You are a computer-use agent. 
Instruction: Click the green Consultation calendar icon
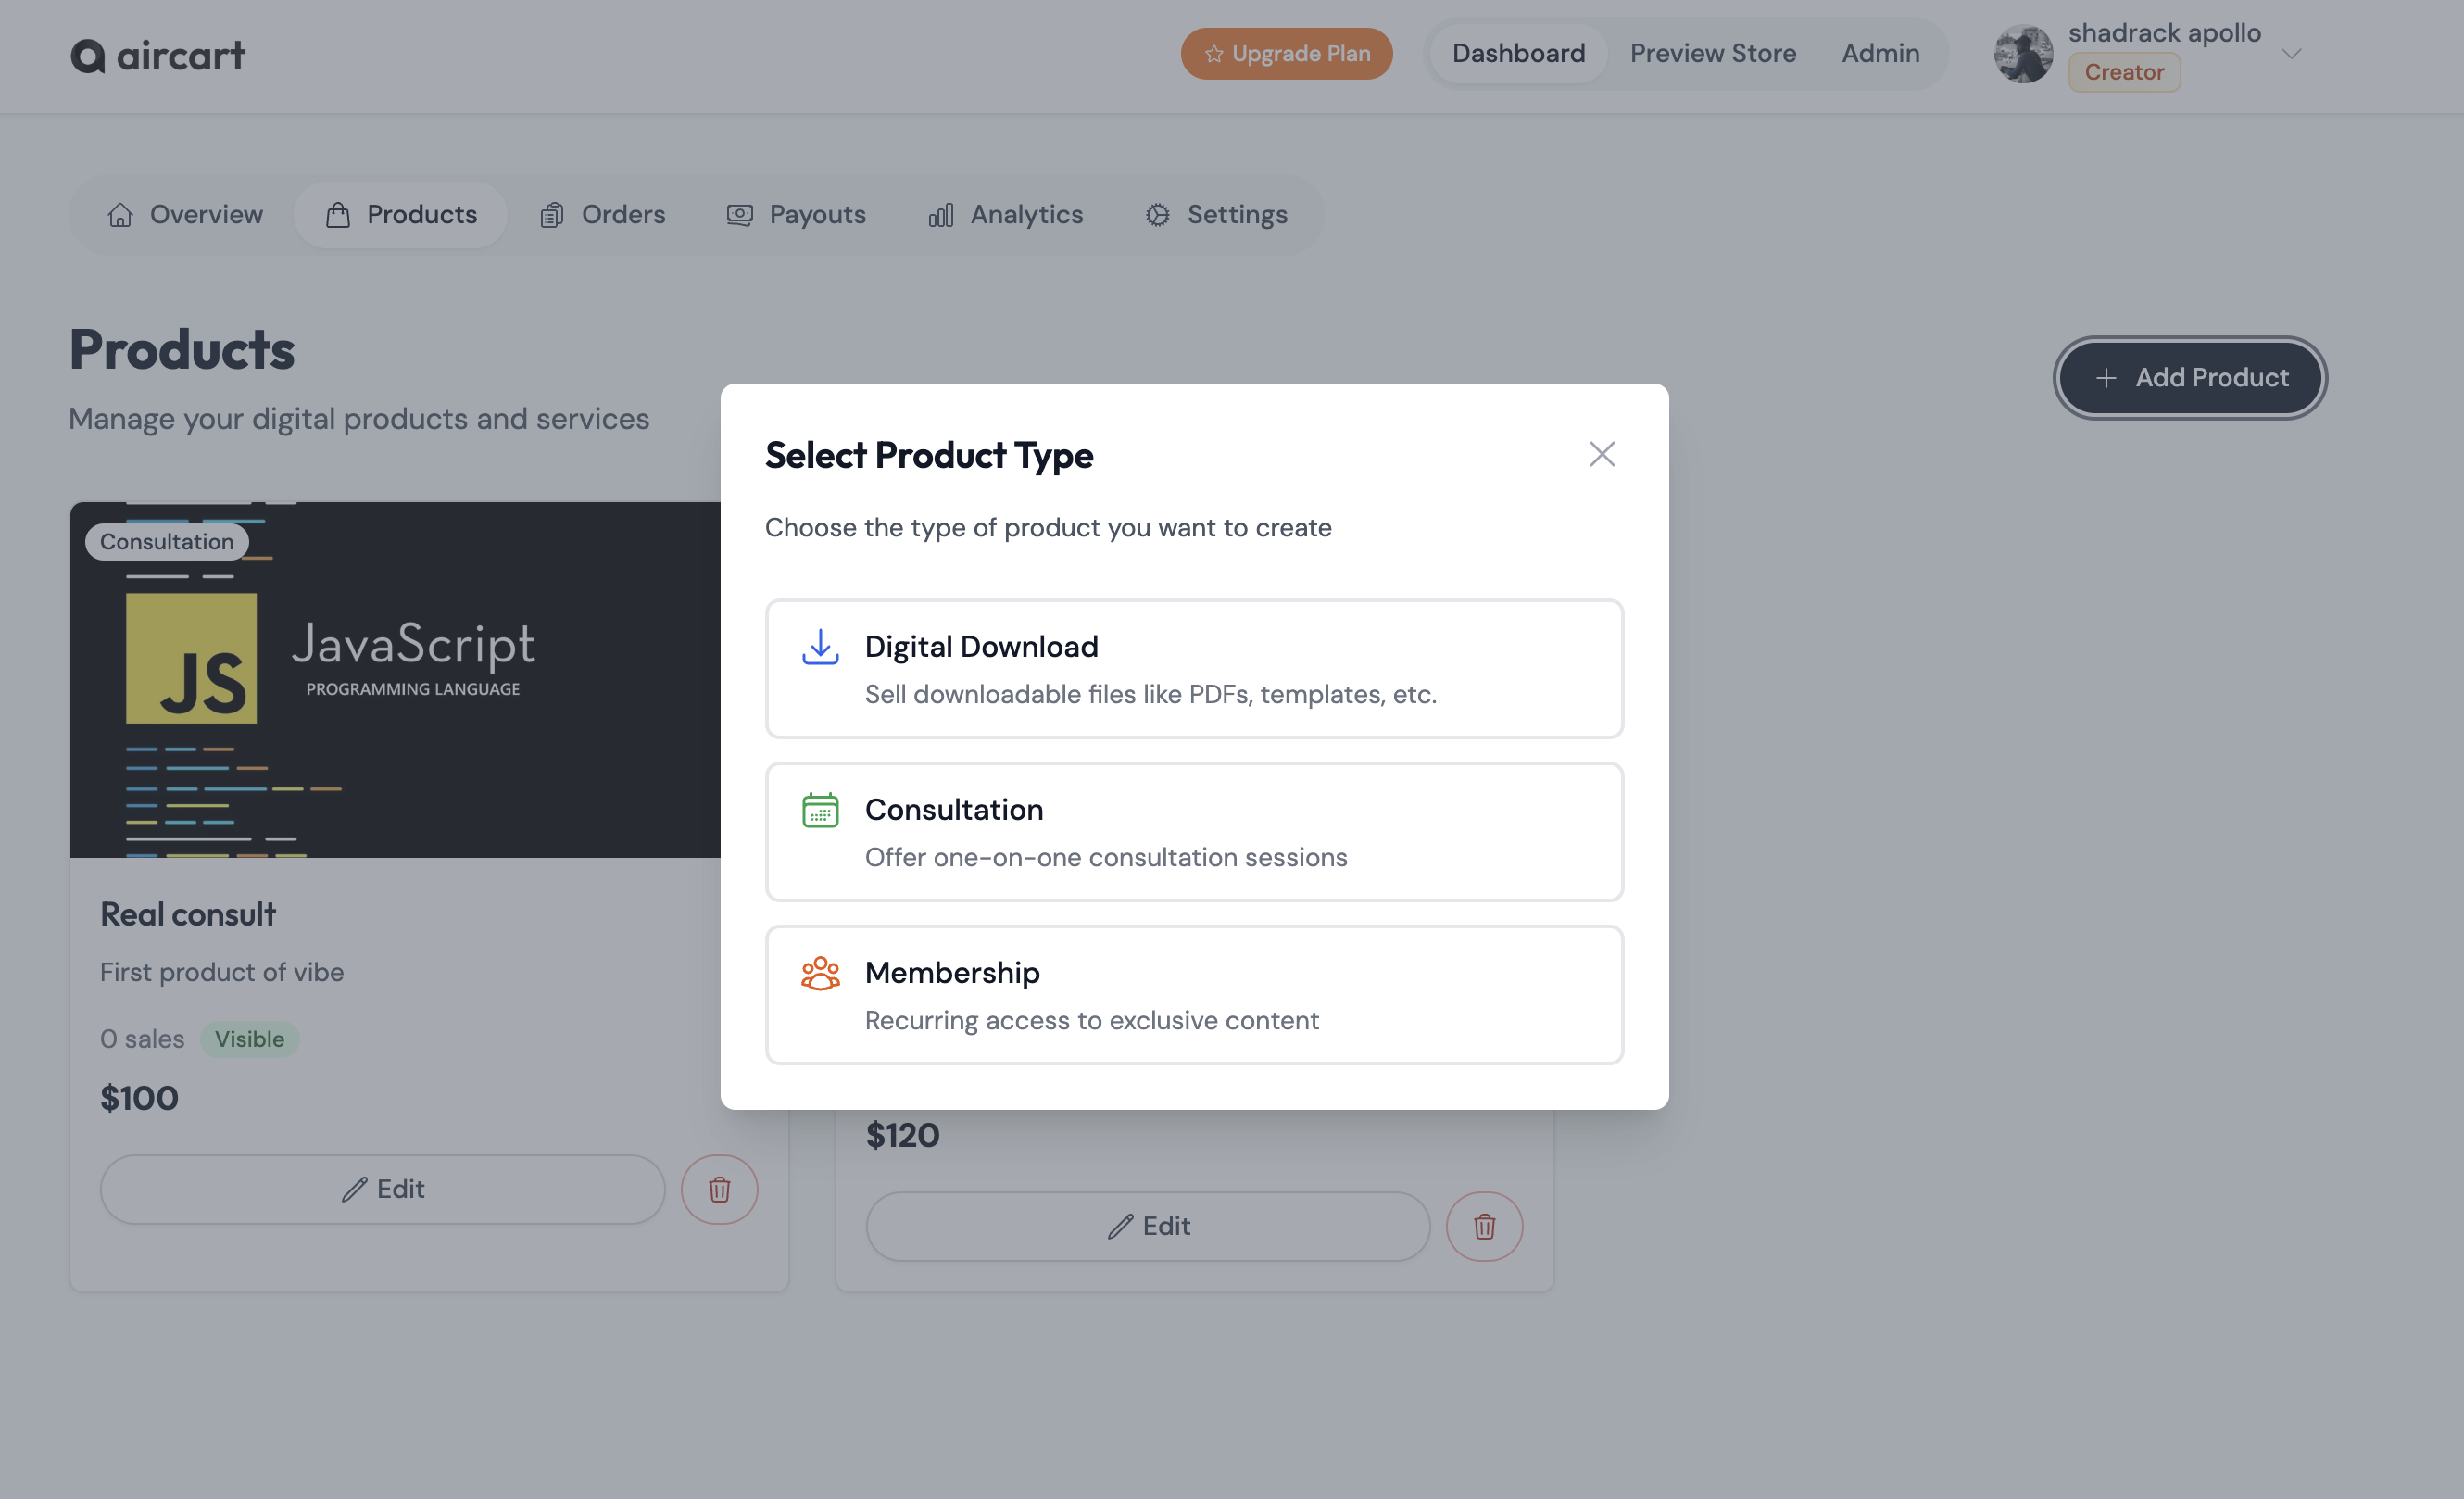820,810
